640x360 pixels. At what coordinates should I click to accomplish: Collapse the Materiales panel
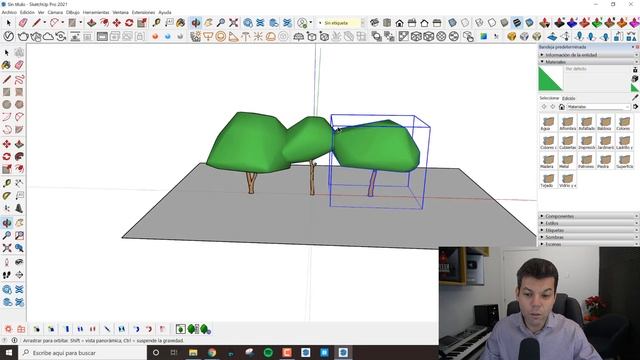point(588,62)
